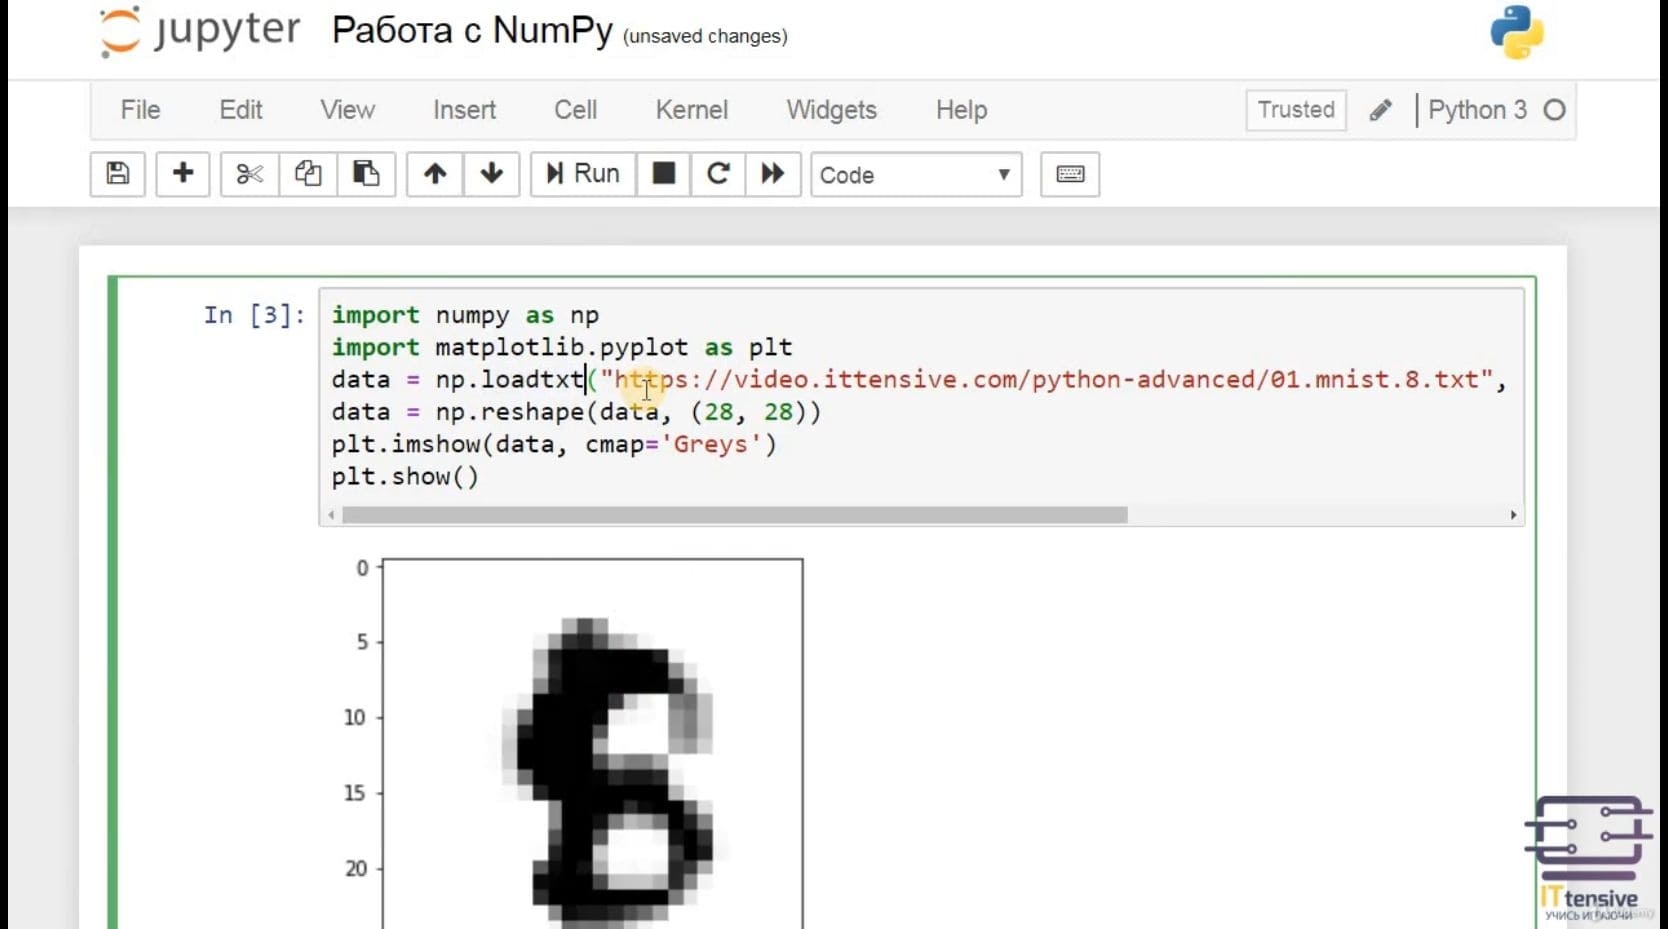Click the URL string in loadtxt call

pyautogui.click(x=1047, y=380)
